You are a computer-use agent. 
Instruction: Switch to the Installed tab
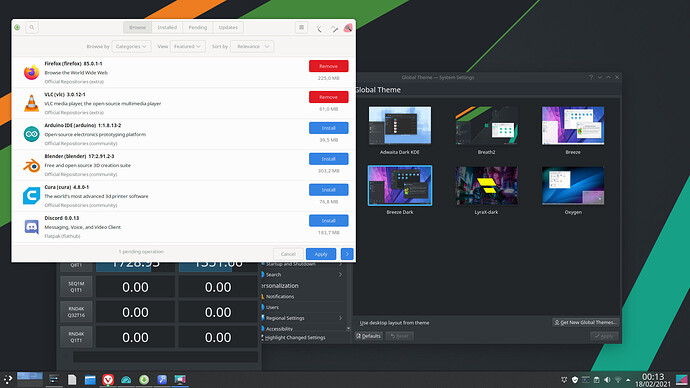167,27
